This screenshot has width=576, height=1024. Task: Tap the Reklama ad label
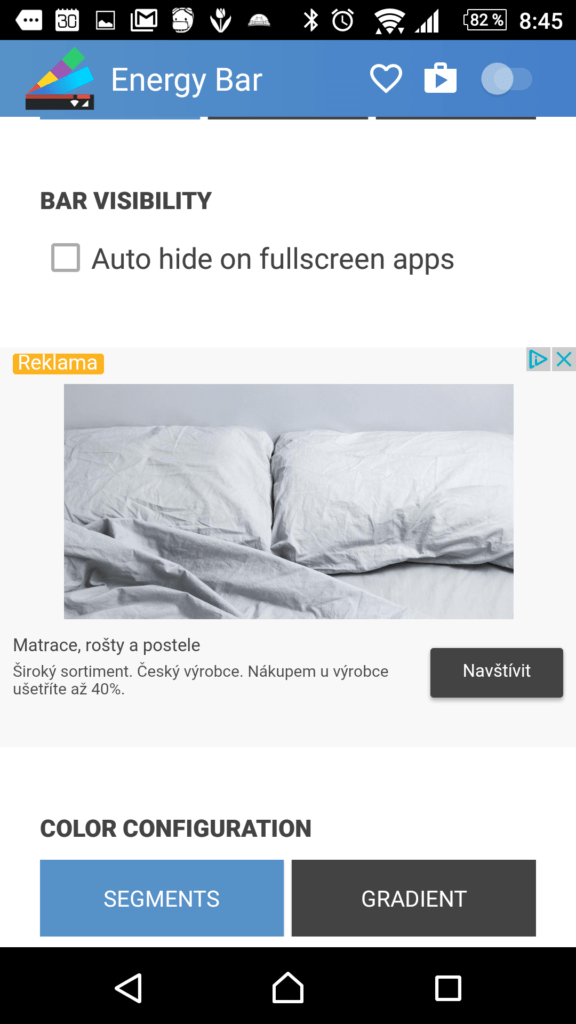pyautogui.click(x=58, y=363)
